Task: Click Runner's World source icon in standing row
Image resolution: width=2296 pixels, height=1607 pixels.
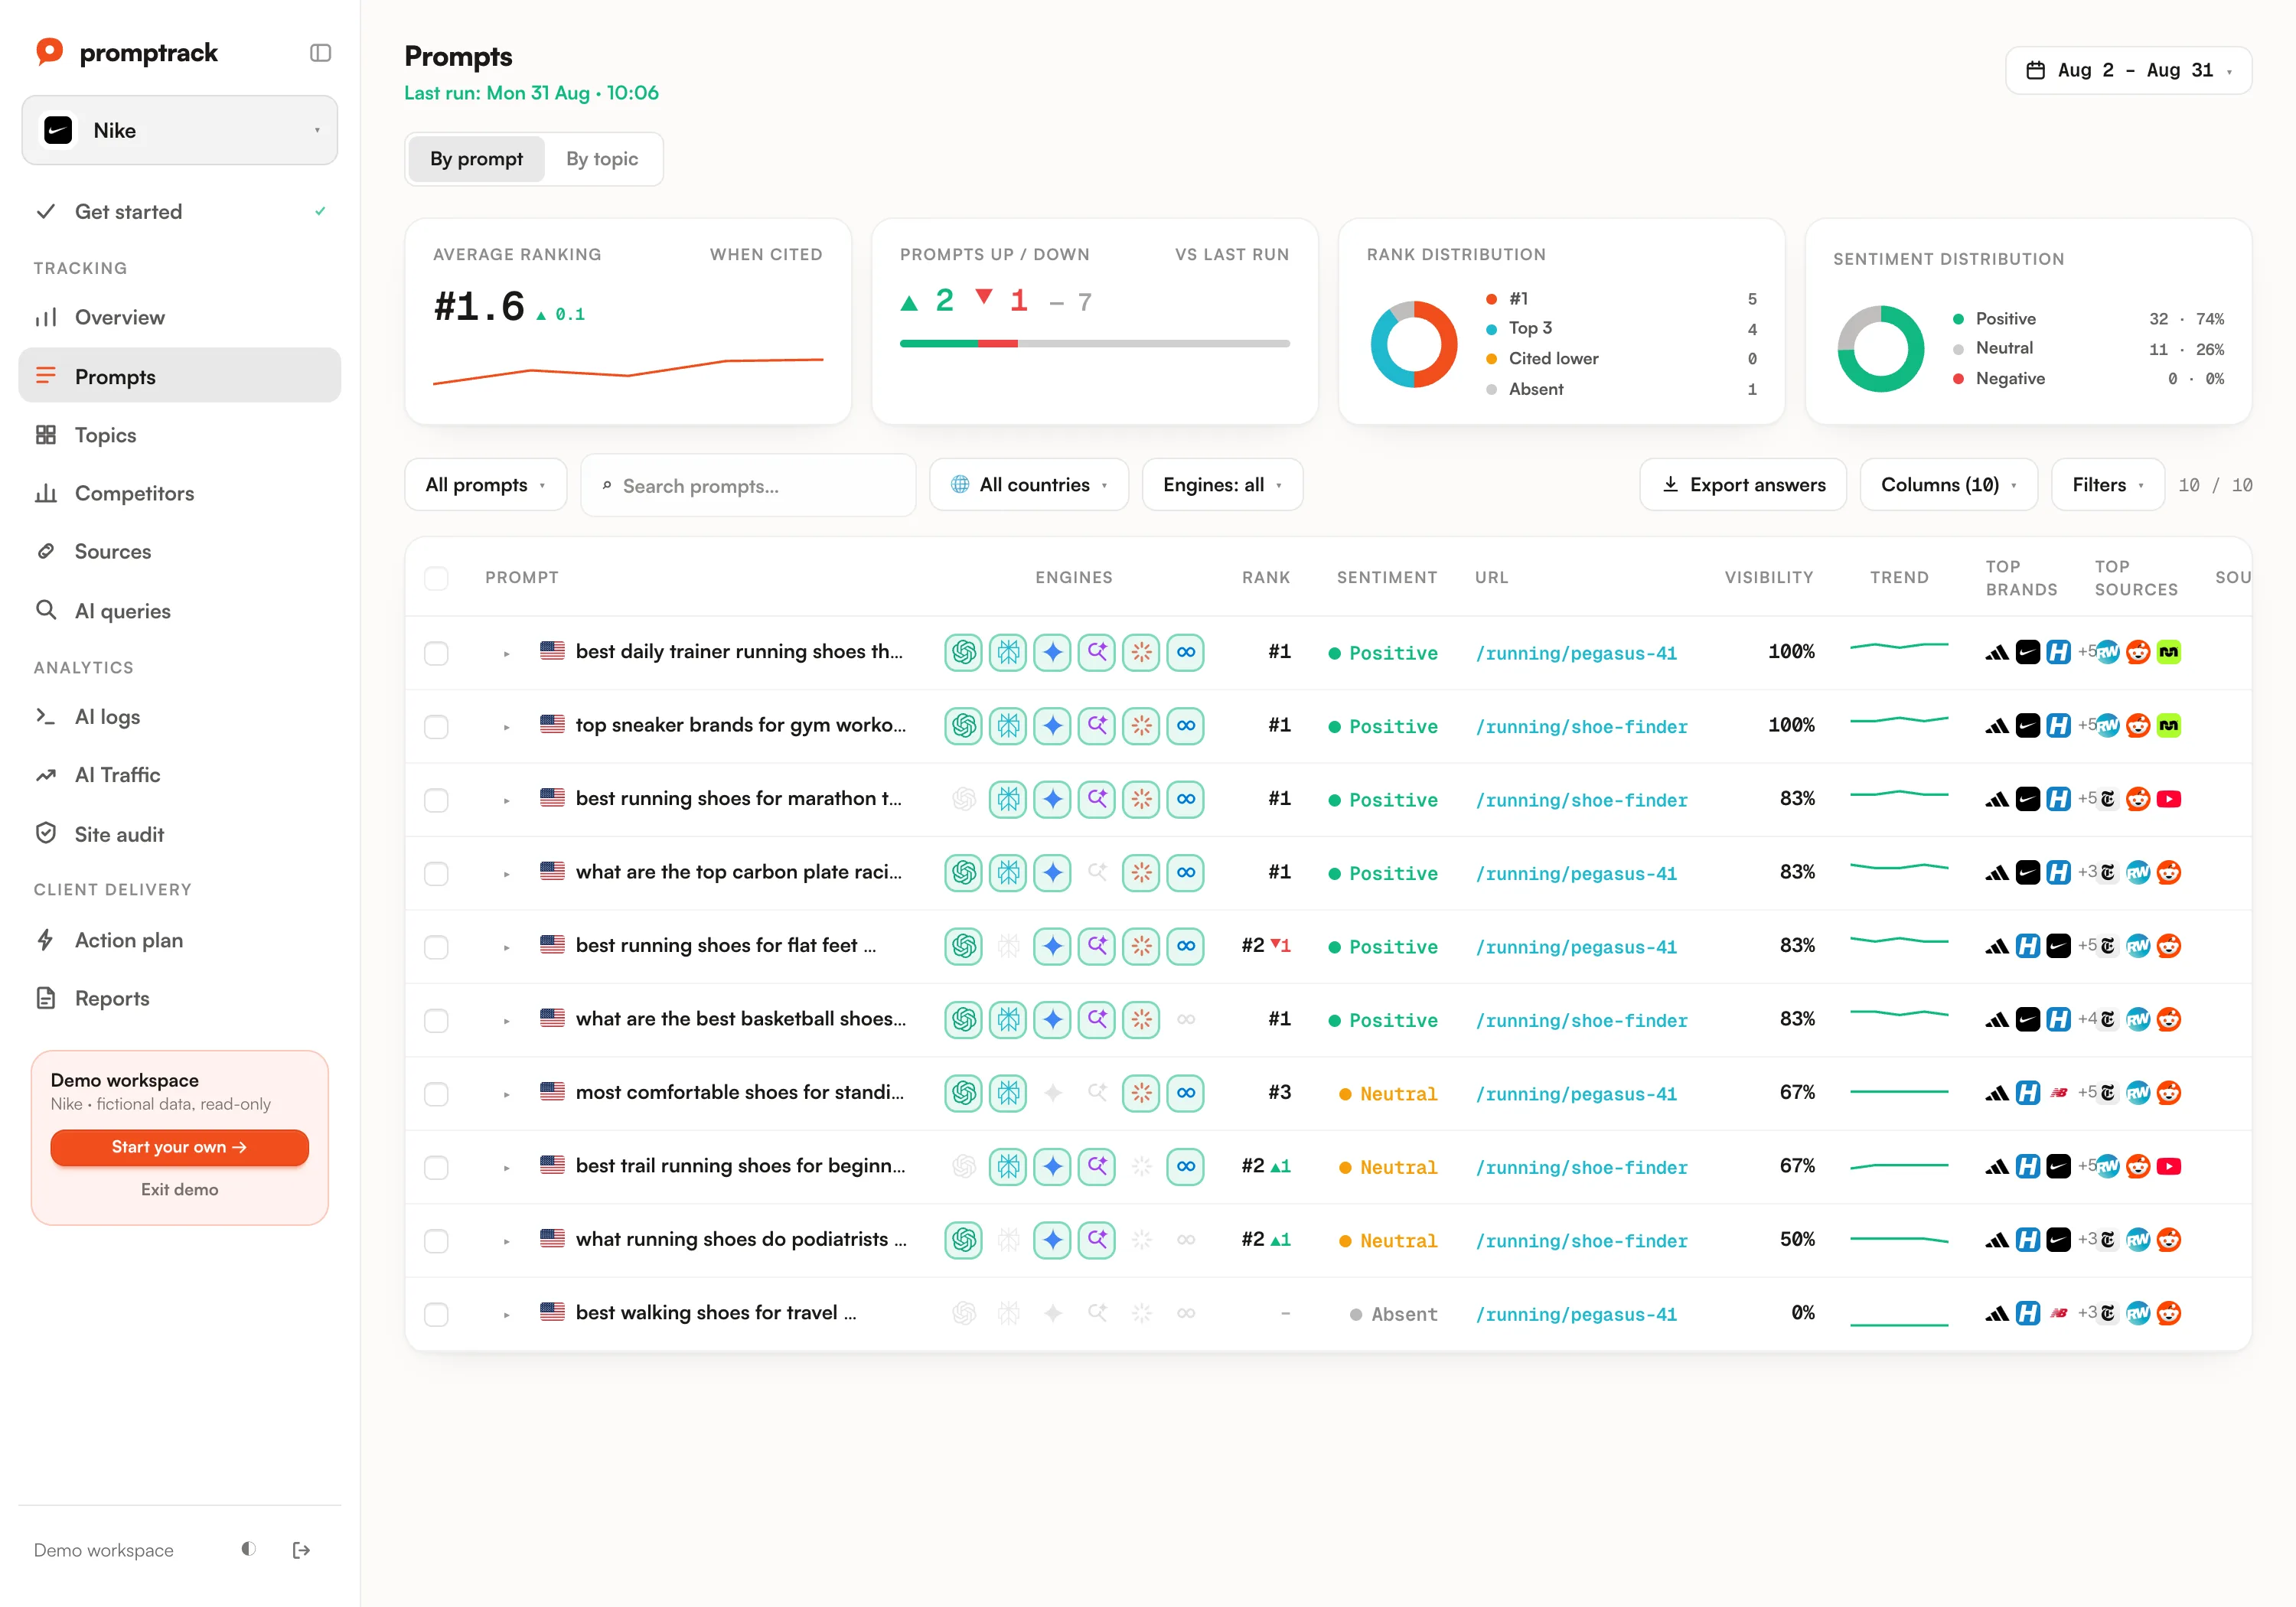Action: (2138, 1093)
